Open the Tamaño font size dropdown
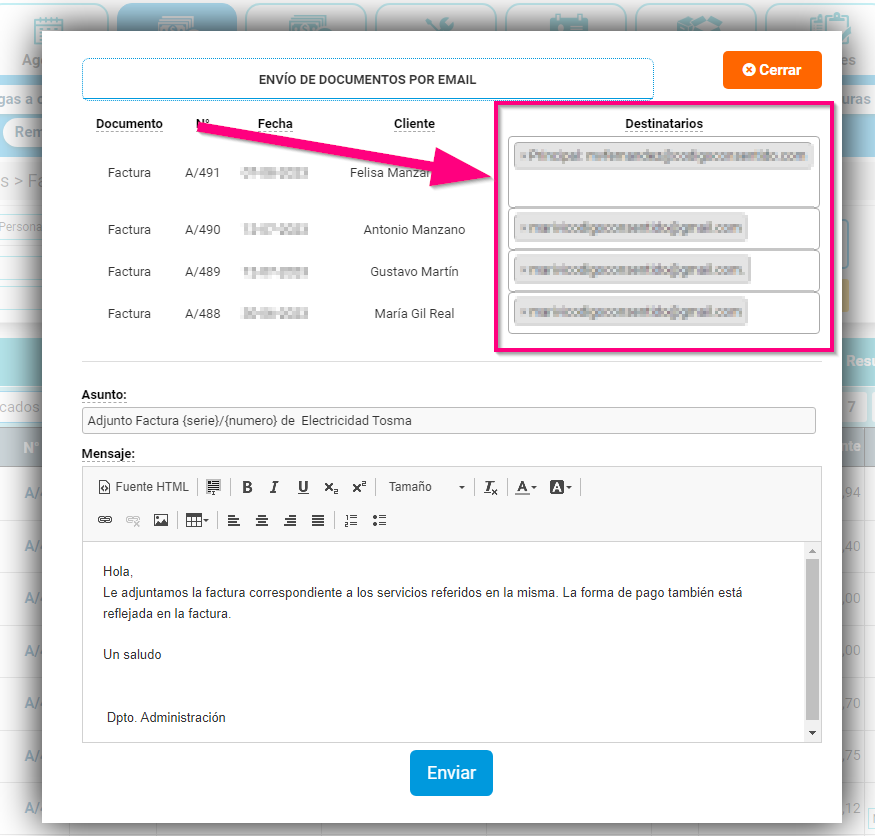 coord(430,487)
